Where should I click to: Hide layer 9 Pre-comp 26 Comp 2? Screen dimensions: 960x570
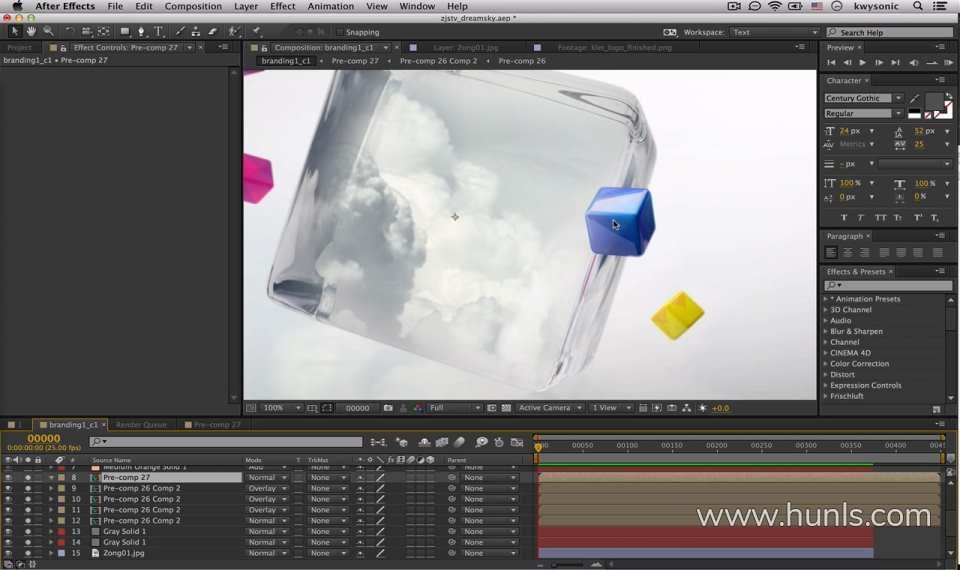pyautogui.click(x=8, y=489)
